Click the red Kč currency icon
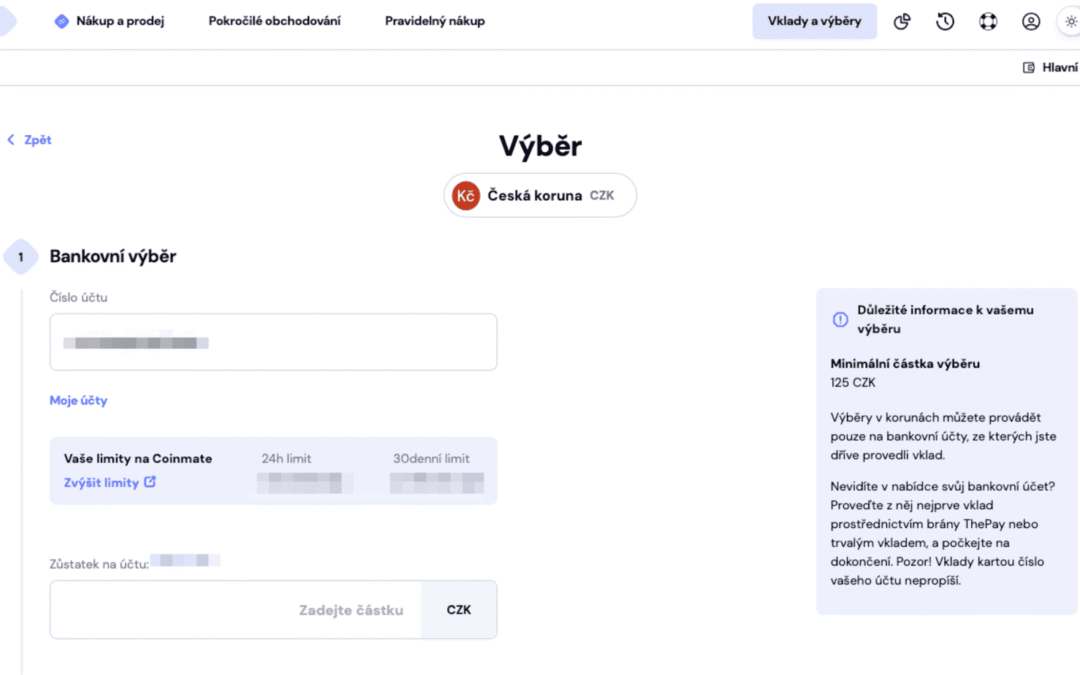Image resolution: width=1080 pixels, height=675 pixels. pyautogui.click(x=465, y=195)
